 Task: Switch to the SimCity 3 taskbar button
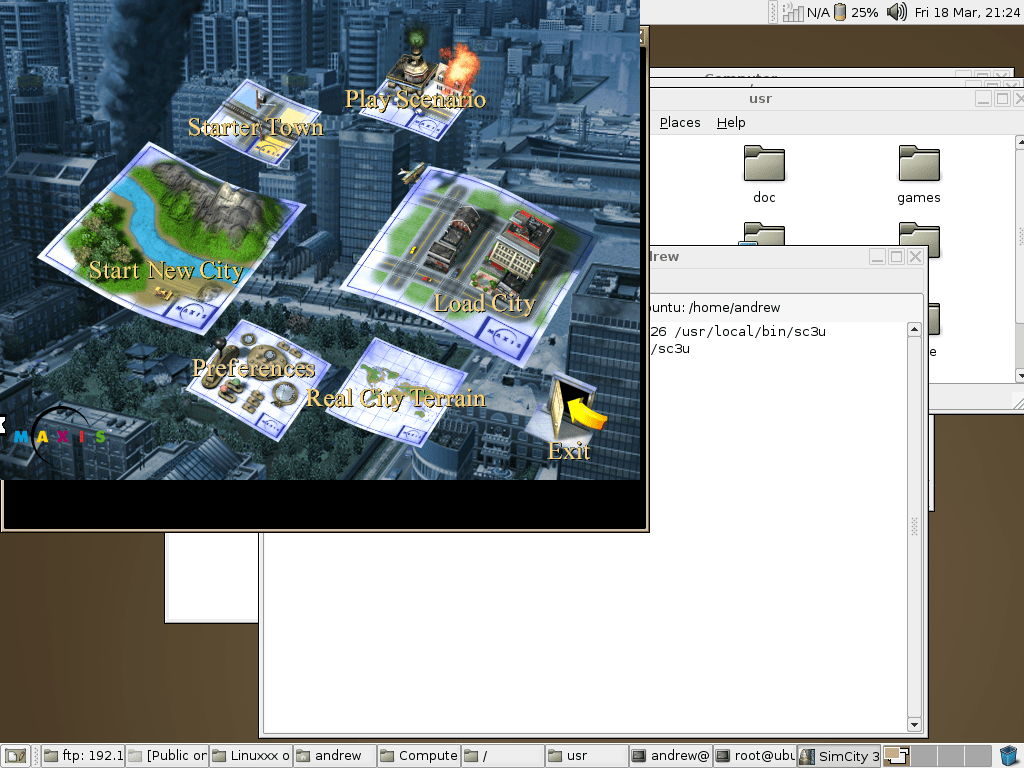click(x=838, y=756)
